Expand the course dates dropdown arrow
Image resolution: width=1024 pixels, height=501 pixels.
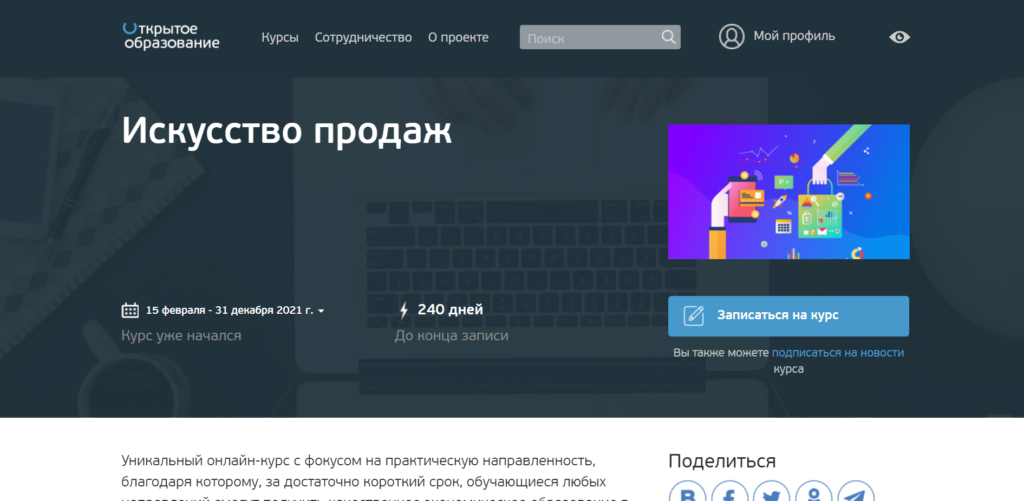321,311
